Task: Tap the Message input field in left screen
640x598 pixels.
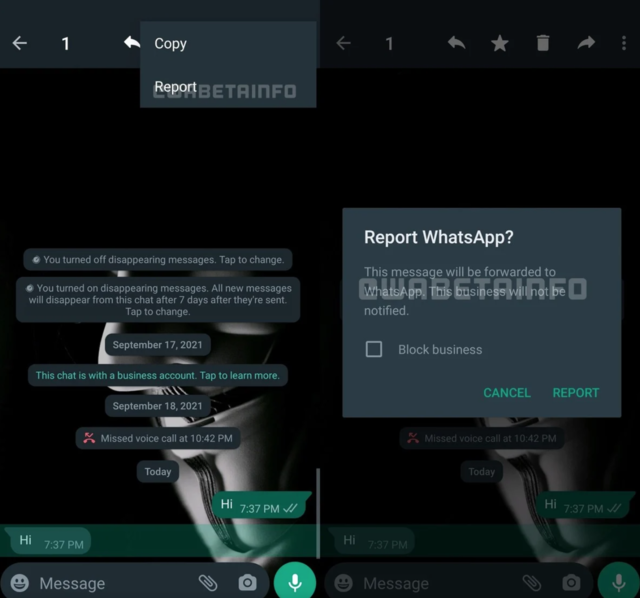Action: click(x=114, y=583)
